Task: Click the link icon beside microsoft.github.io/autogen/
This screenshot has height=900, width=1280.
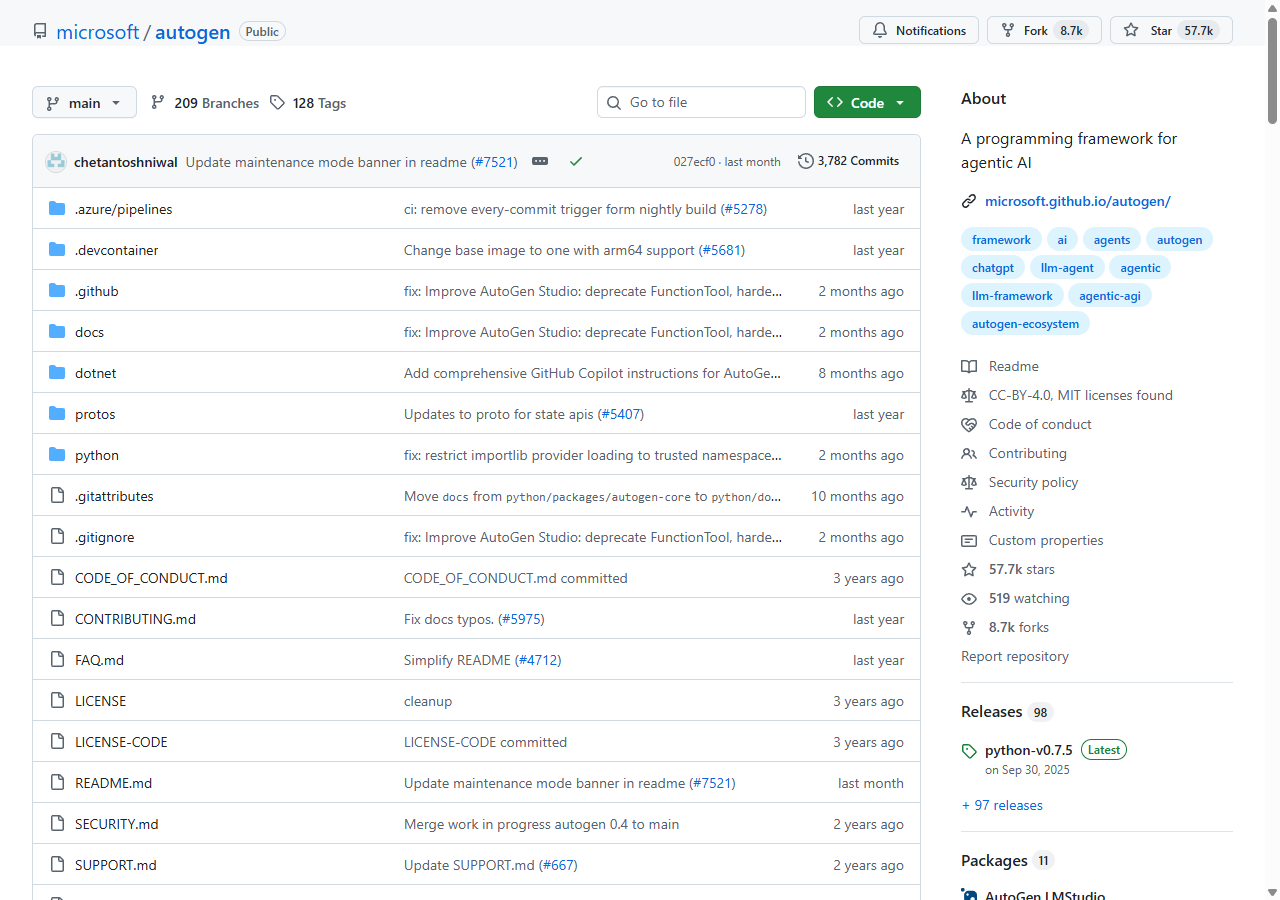Action: coord(968,201)
